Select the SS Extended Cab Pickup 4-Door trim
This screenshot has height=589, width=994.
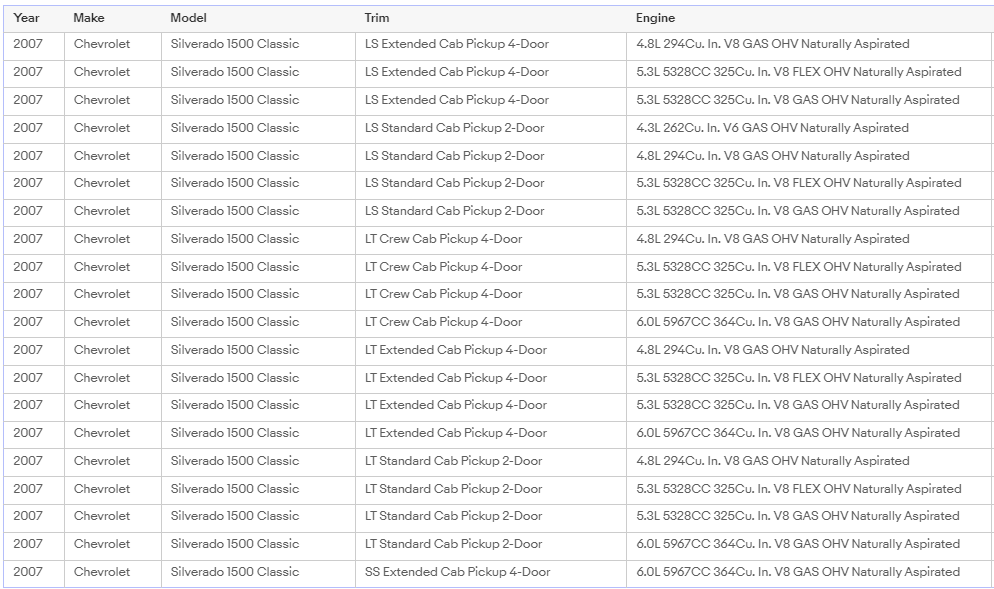(x=457, y=572)
